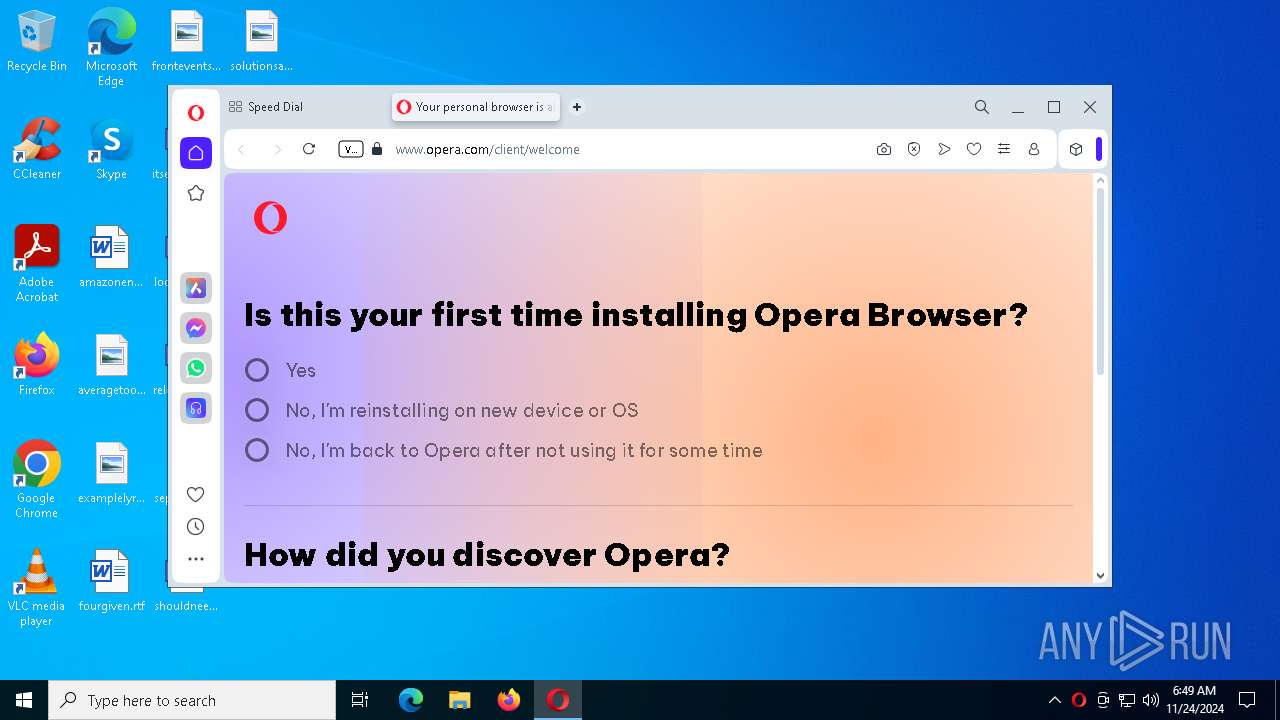
Task: Open Microsoft Edge desktop shortcut
Action: [111, 47]
